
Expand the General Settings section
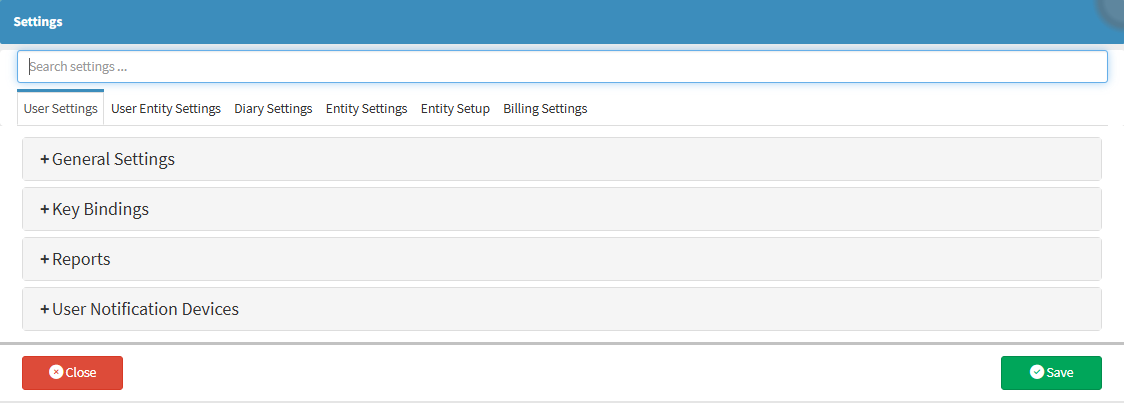coord(562,159)
